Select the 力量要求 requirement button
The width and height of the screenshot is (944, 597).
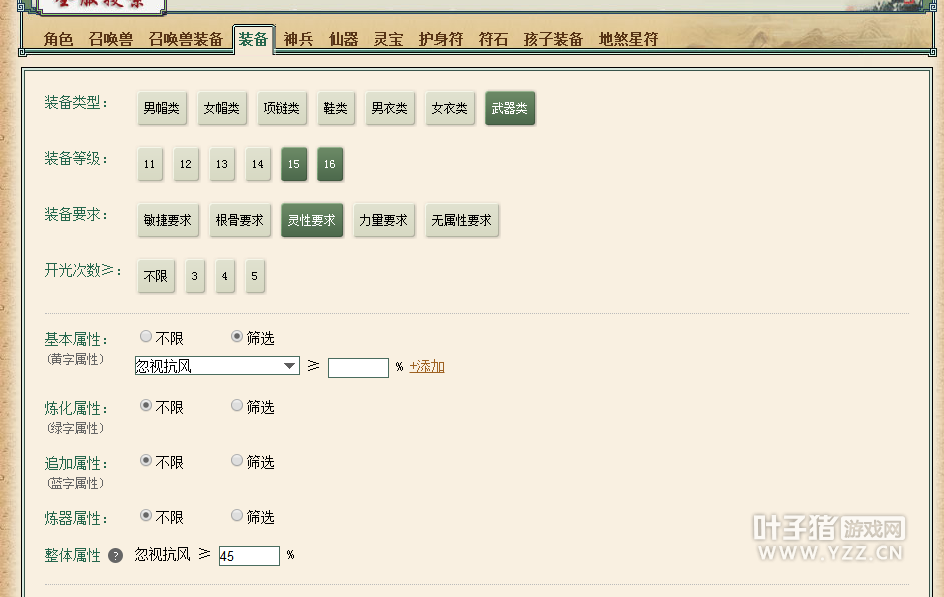[x=383, y=220]
